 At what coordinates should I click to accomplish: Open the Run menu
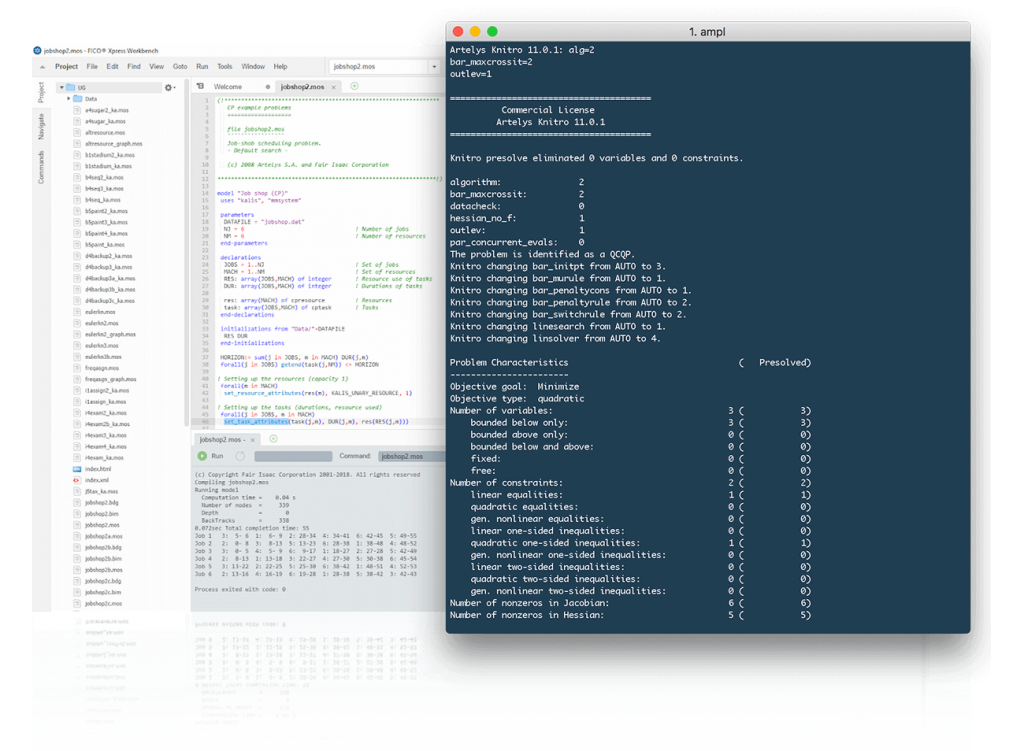click(x=202, y=66)
